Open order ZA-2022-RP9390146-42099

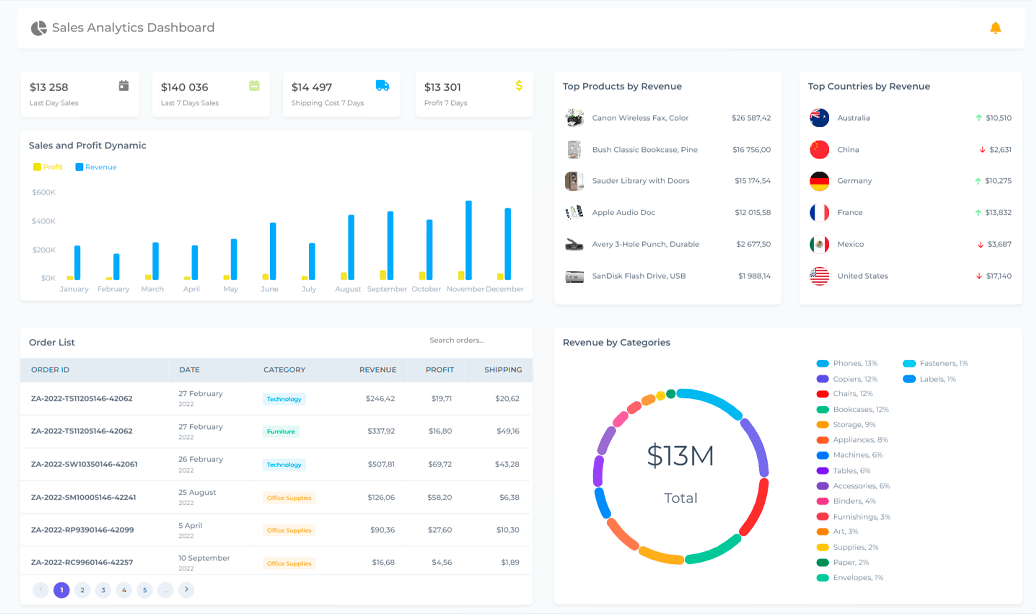(x=83, y=530)
